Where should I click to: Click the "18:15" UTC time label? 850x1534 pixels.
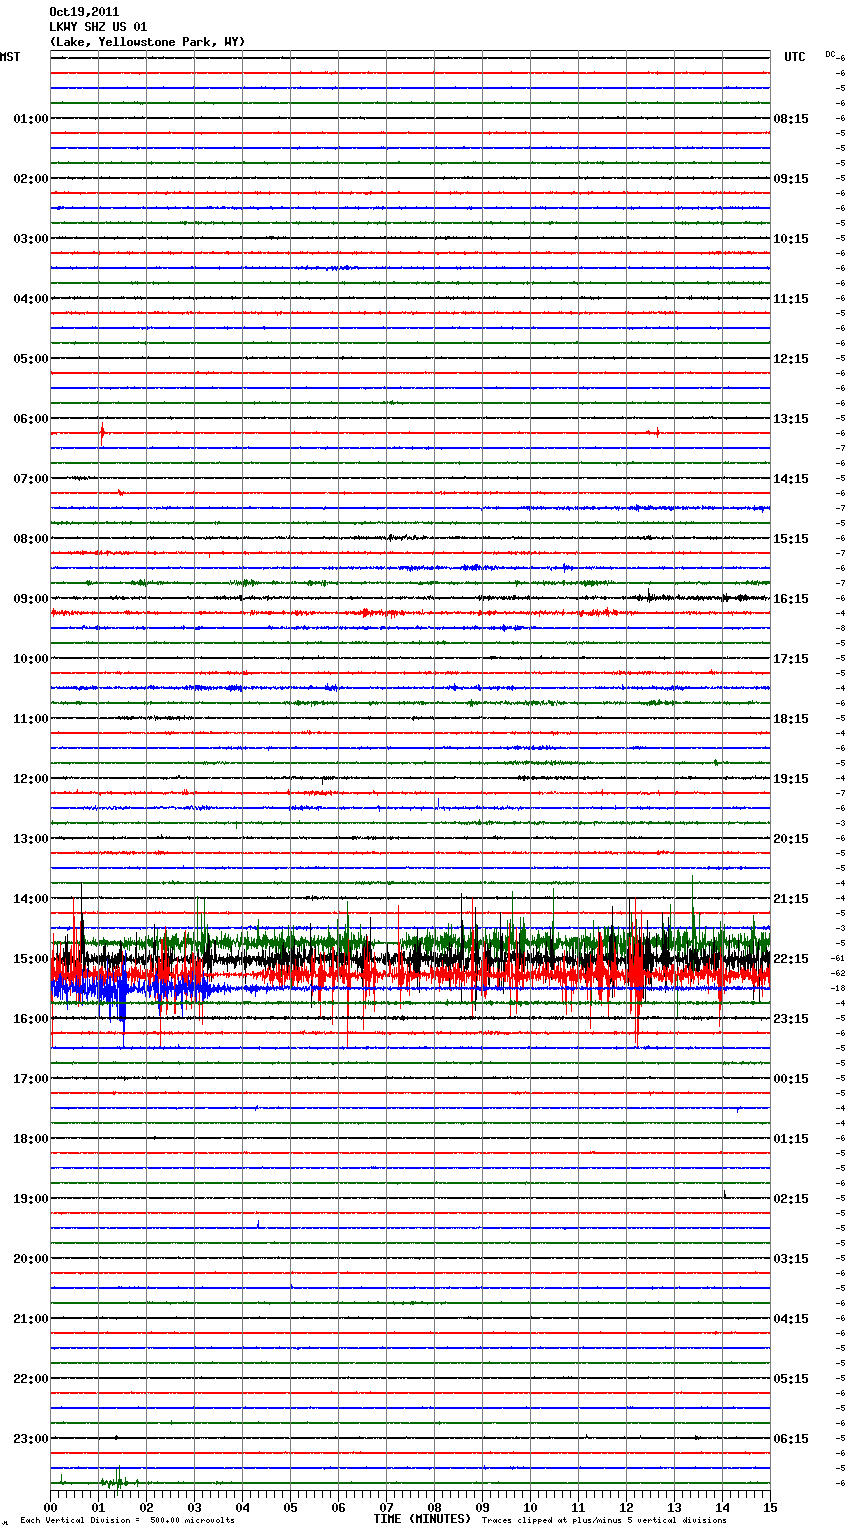coord(791,719)
